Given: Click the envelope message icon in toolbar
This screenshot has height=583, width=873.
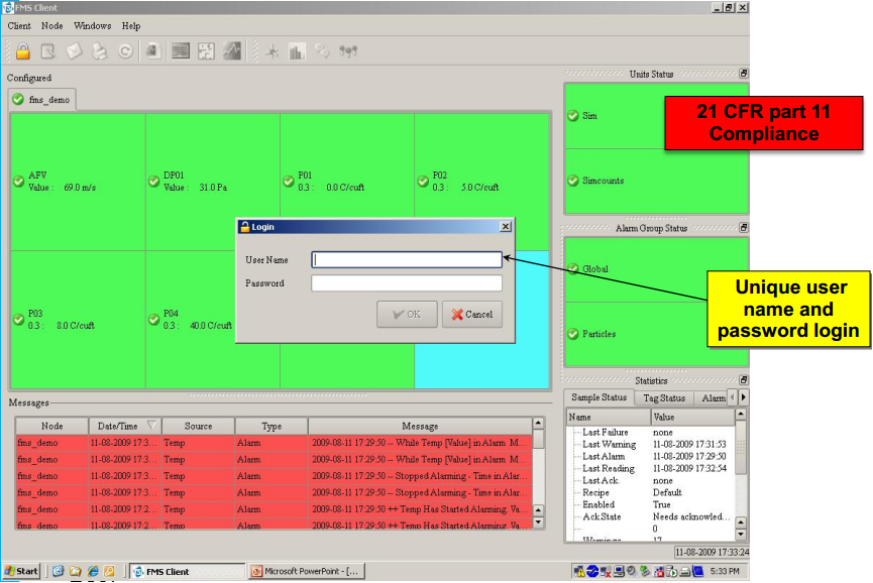Looking at the screenshot, I should (74, 51).
